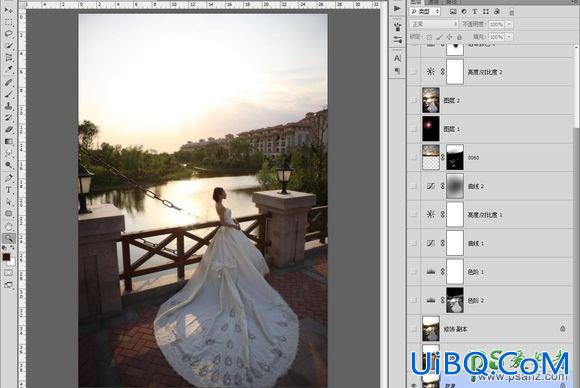
Task: Open the blend mode dropdown
Action: tap(434, 24)
